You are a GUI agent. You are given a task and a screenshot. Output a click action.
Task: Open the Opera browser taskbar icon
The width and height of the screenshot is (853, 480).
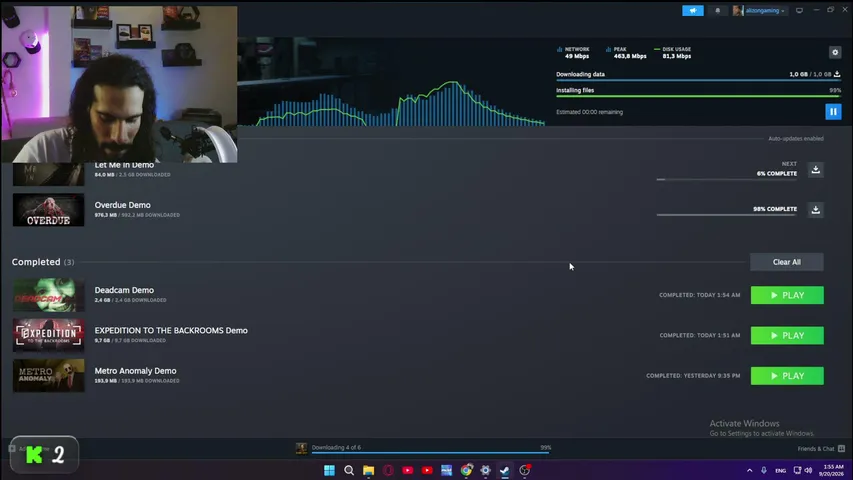[x=388, y=470]
